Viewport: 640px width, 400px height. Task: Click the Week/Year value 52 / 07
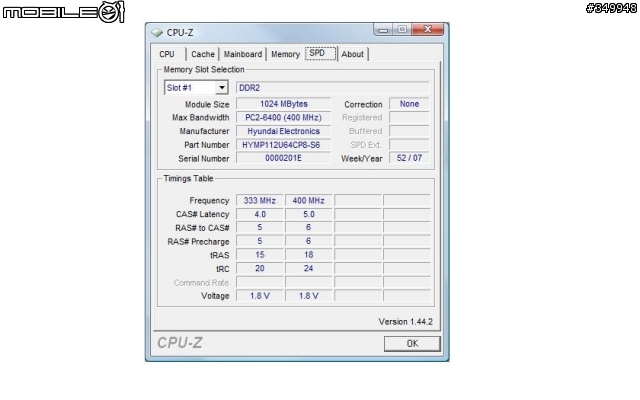click(409, 158)
